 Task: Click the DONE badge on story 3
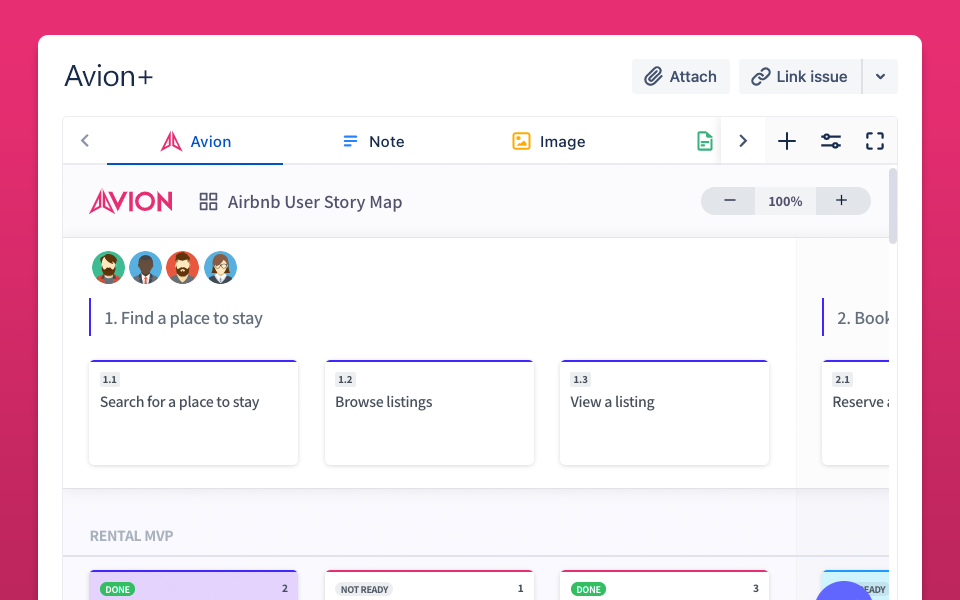(588, 589)
